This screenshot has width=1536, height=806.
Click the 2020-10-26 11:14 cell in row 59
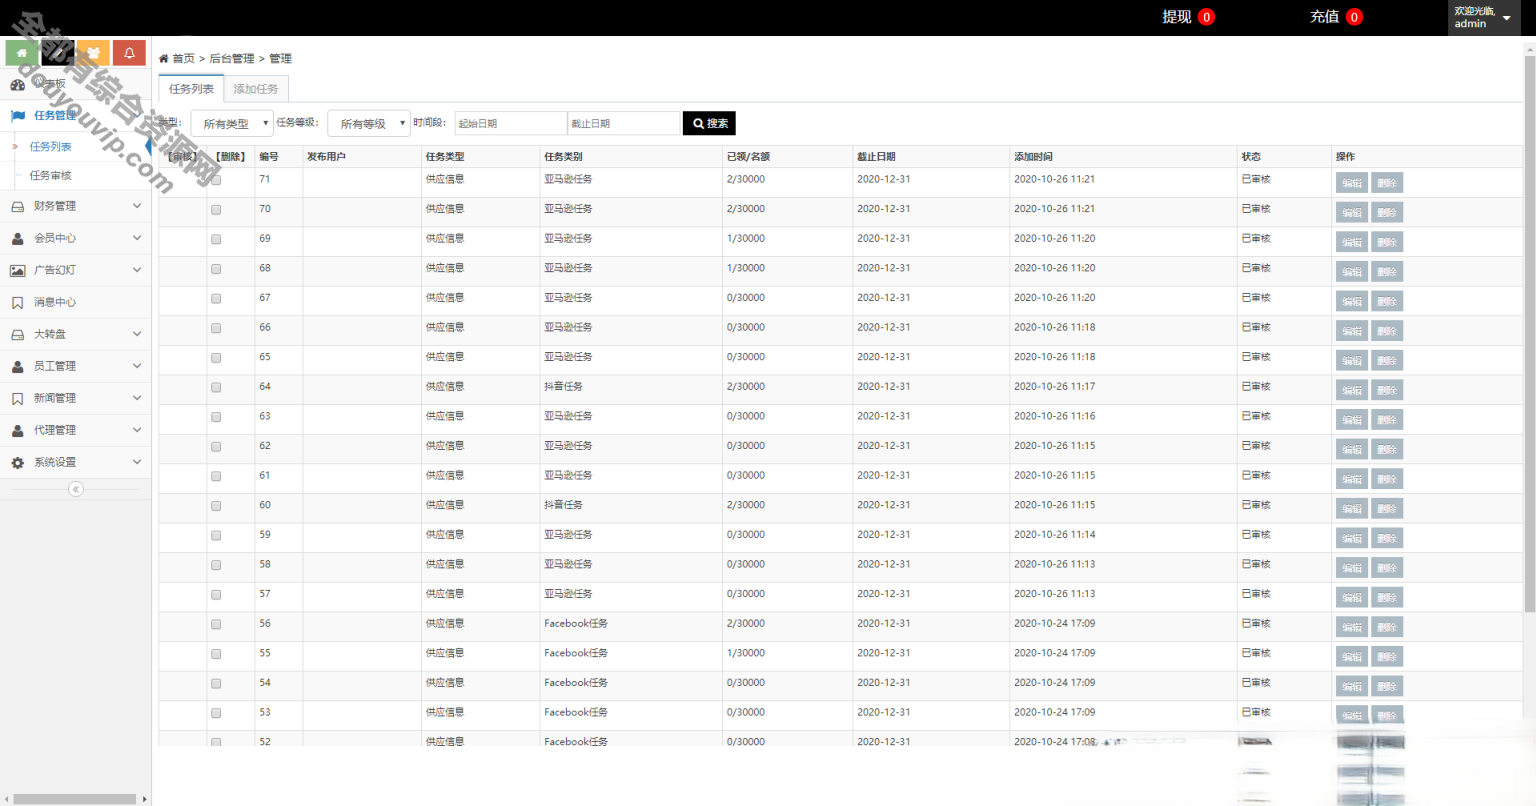[x=1054, y=535]
